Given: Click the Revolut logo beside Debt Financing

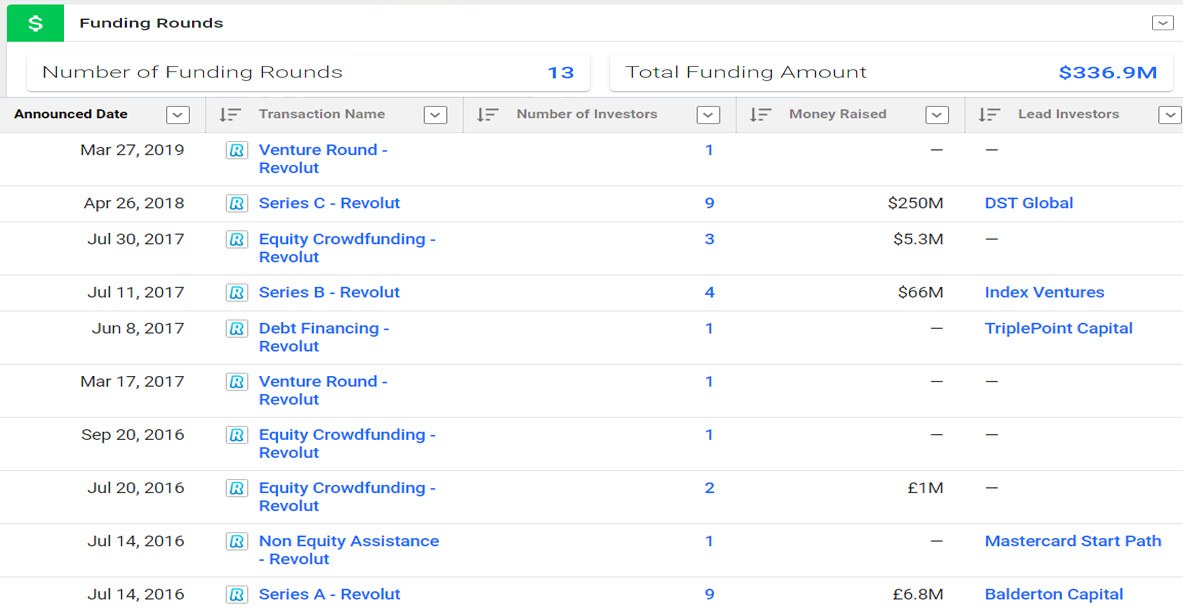Looking at the screenshot, I should (x=237, y=328).
